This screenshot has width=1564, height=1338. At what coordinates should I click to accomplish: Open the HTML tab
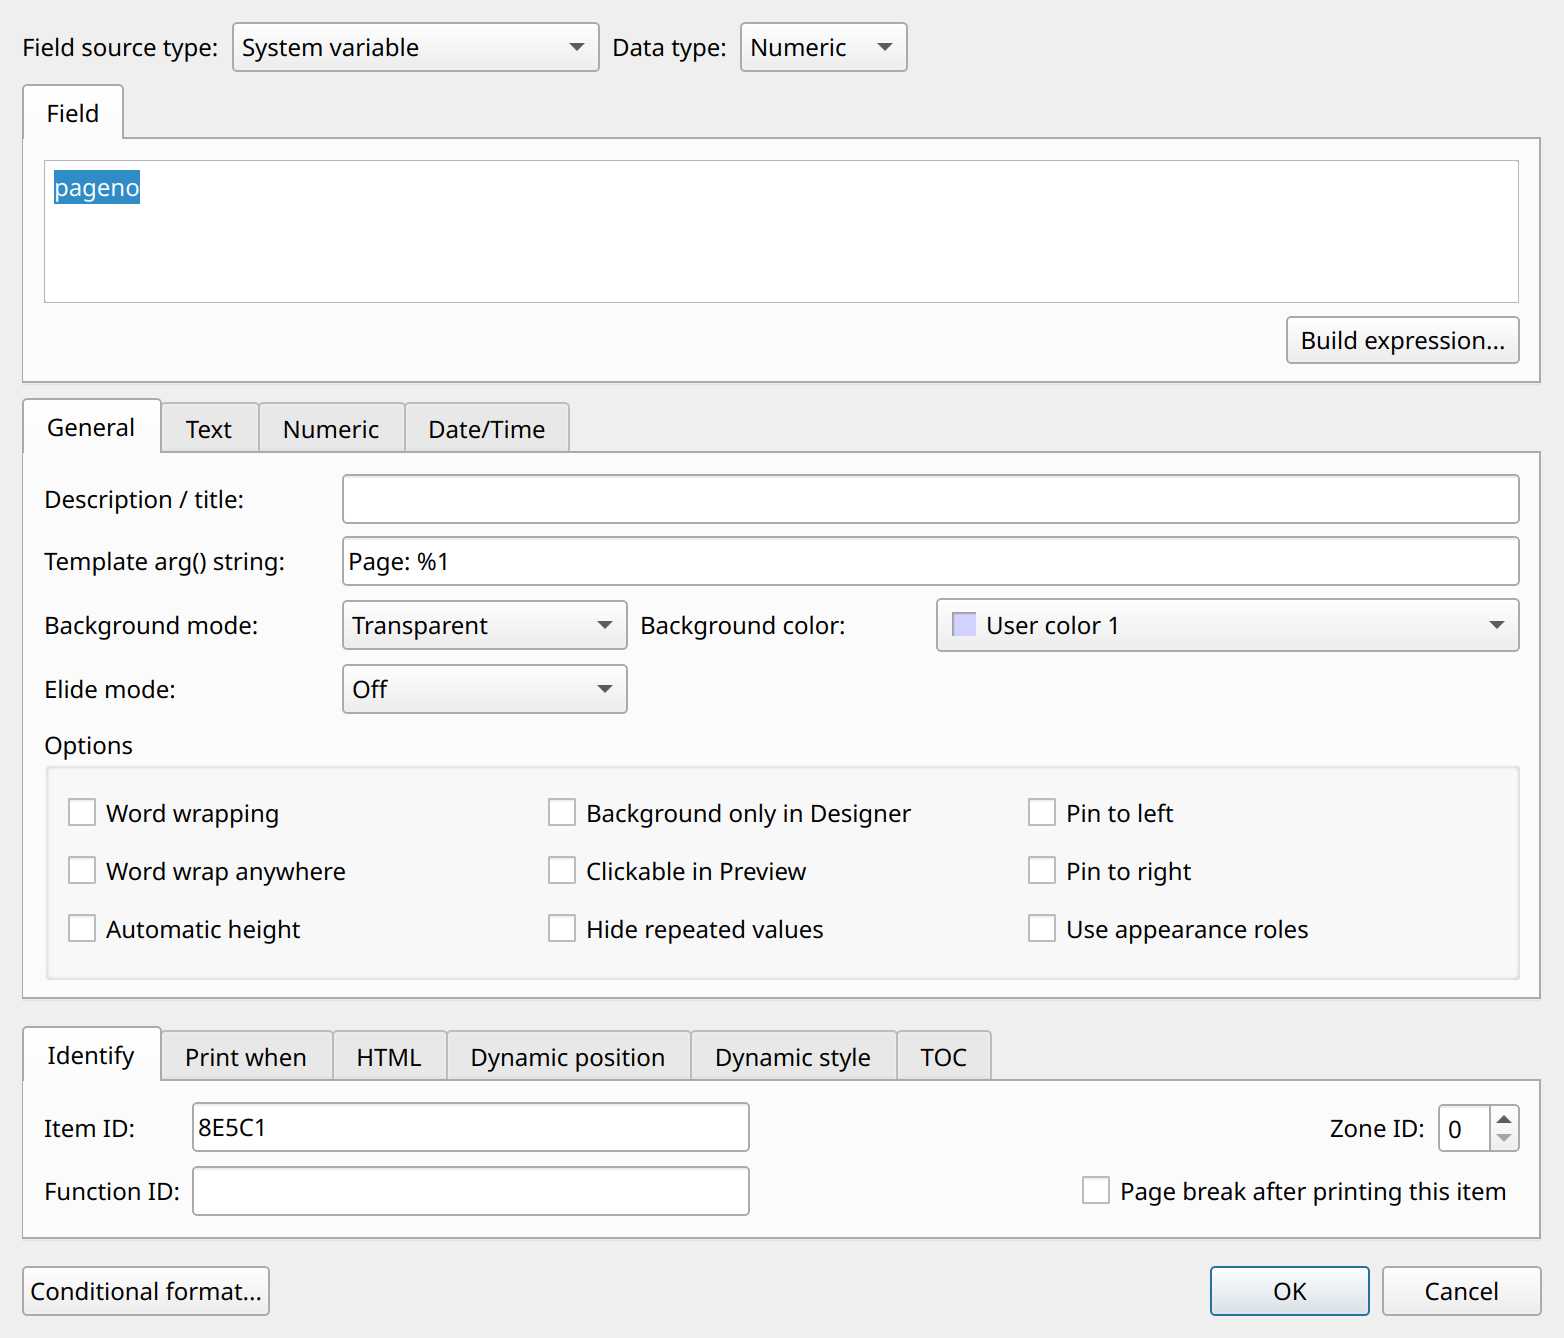389,1057
